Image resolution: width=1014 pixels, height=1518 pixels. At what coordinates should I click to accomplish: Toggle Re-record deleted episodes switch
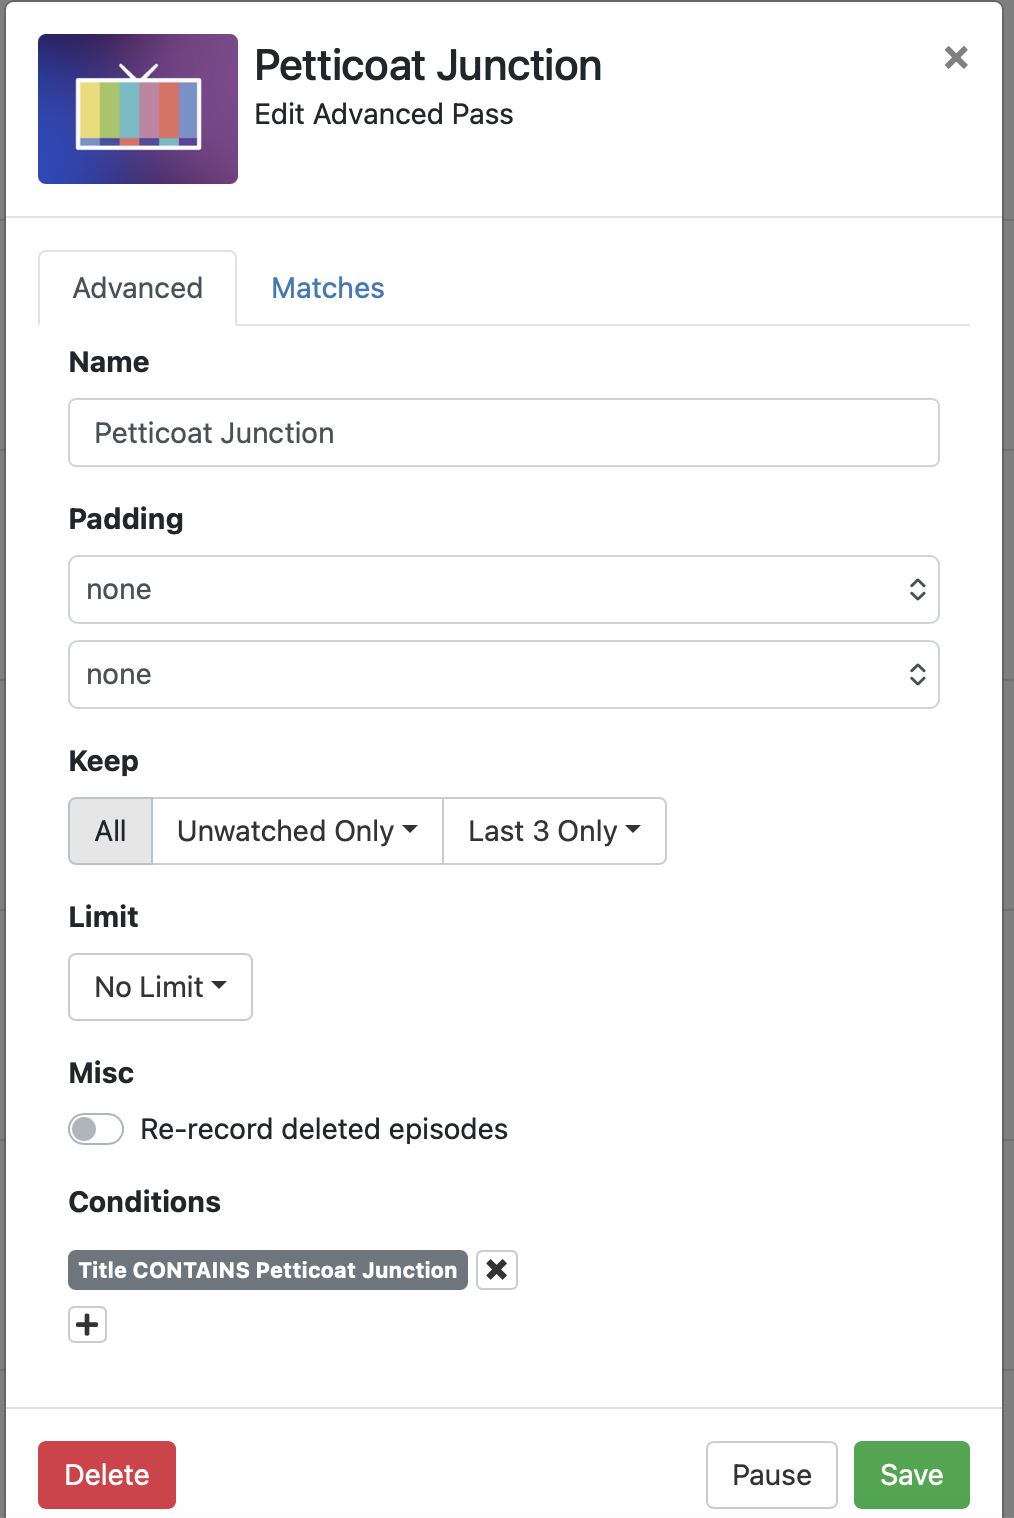96,1129
